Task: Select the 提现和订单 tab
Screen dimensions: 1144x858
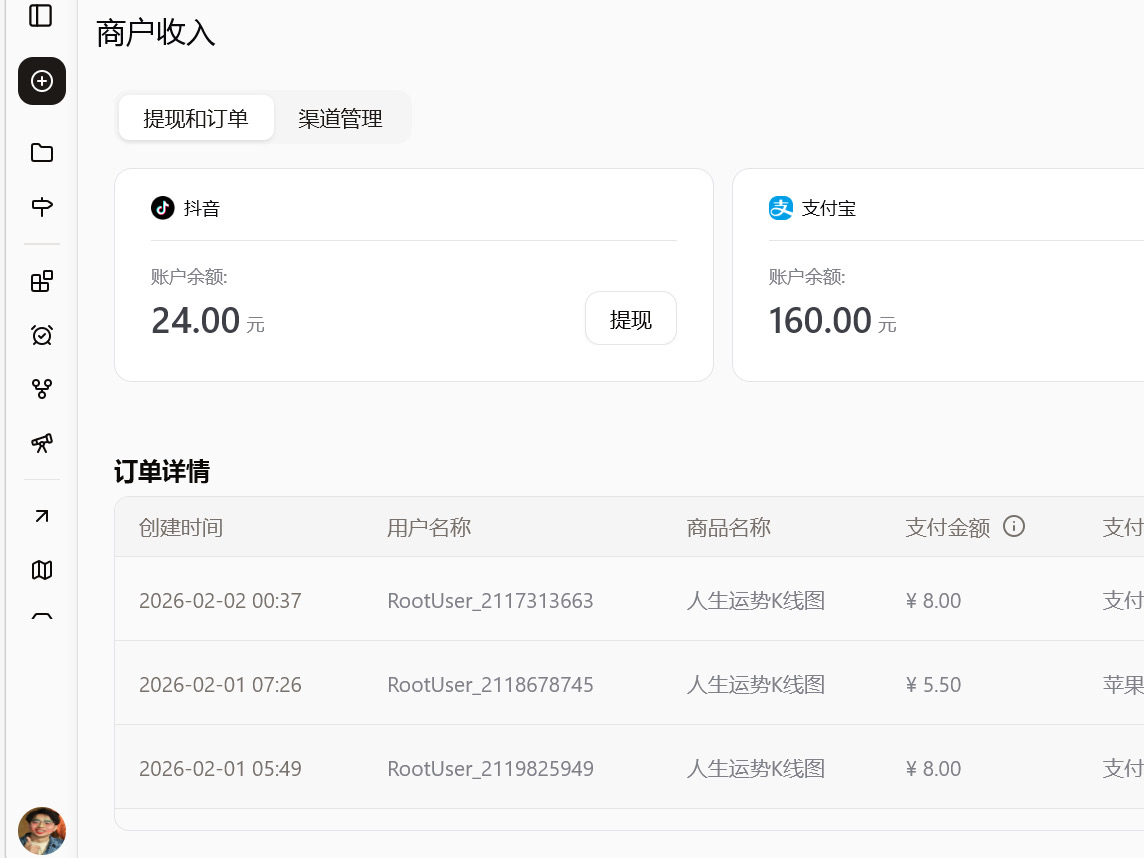Action: [x=196, y=119]
